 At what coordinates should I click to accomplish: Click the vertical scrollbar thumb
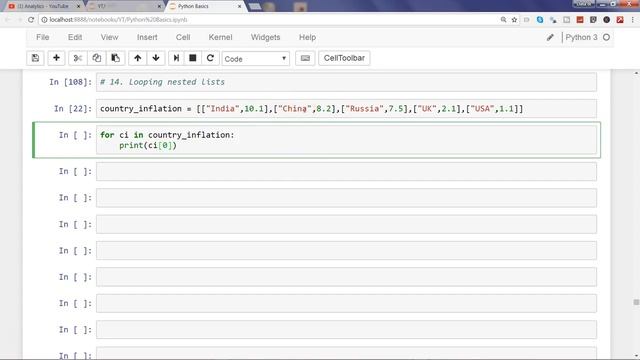pos(636,302)
